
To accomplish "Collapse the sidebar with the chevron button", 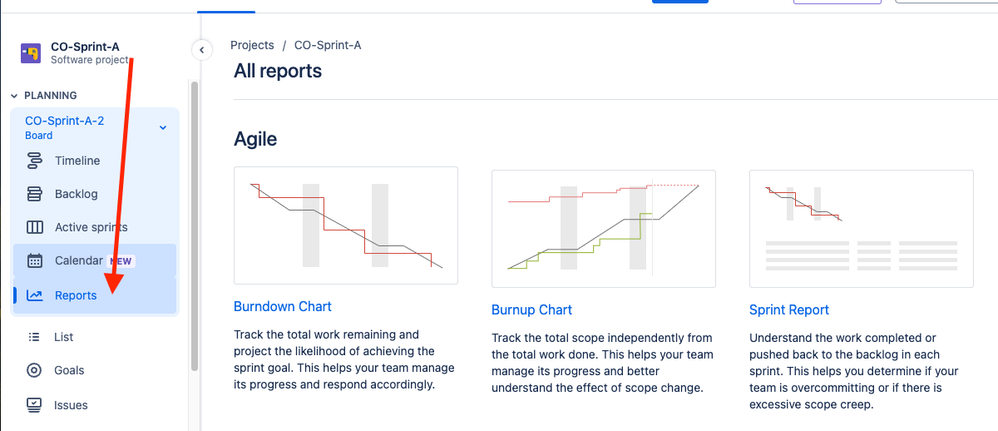I will click(202, 49).
